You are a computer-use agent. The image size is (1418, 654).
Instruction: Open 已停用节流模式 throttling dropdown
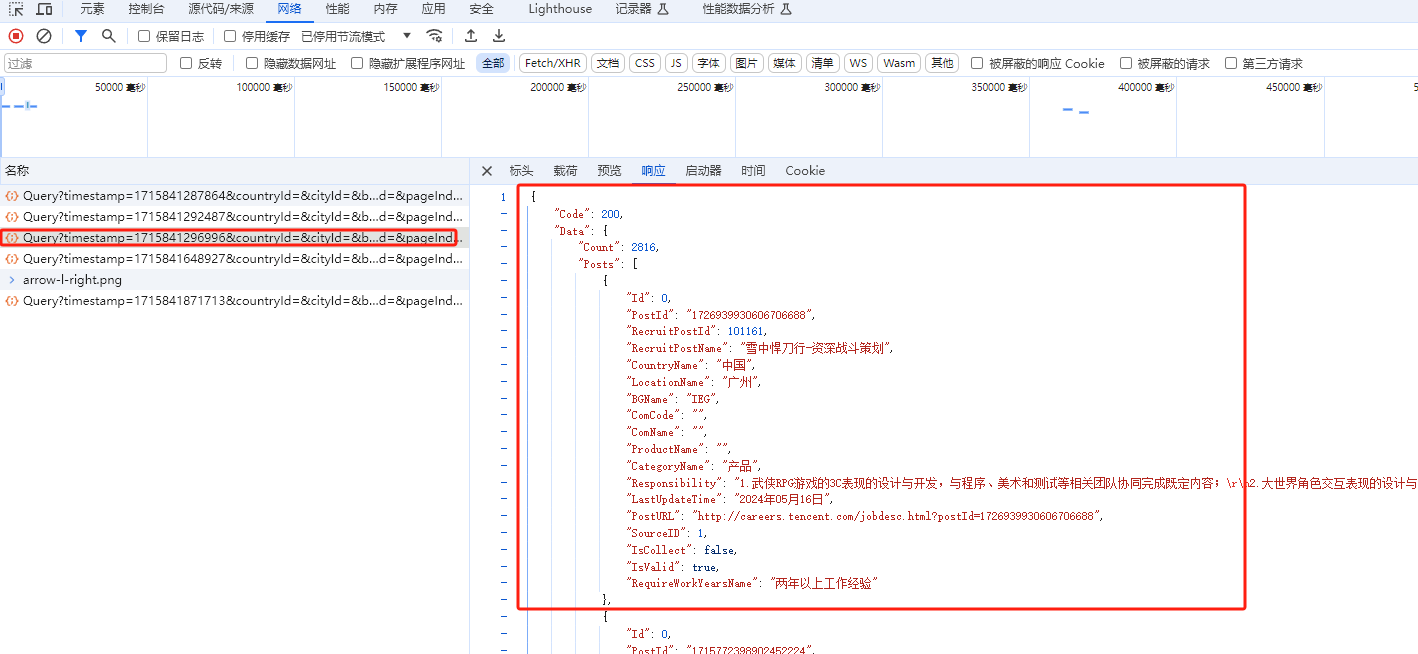coord(357,36)
